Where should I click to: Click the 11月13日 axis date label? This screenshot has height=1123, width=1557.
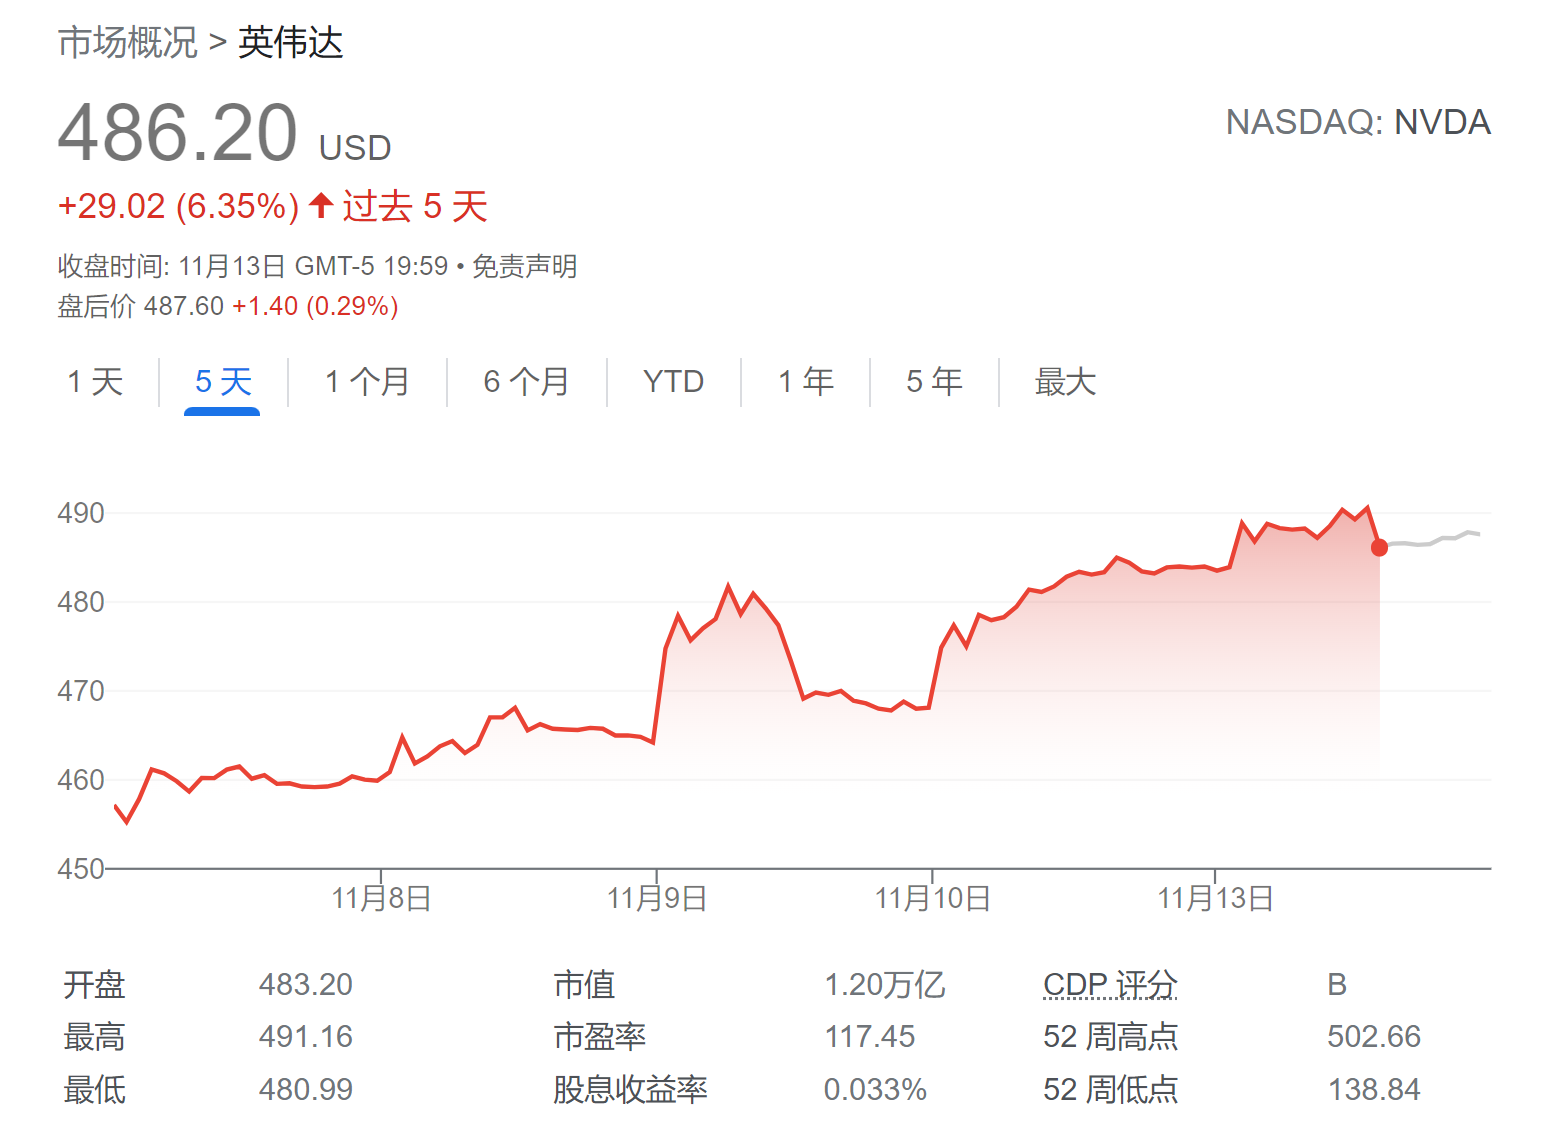click(1215, 898)
